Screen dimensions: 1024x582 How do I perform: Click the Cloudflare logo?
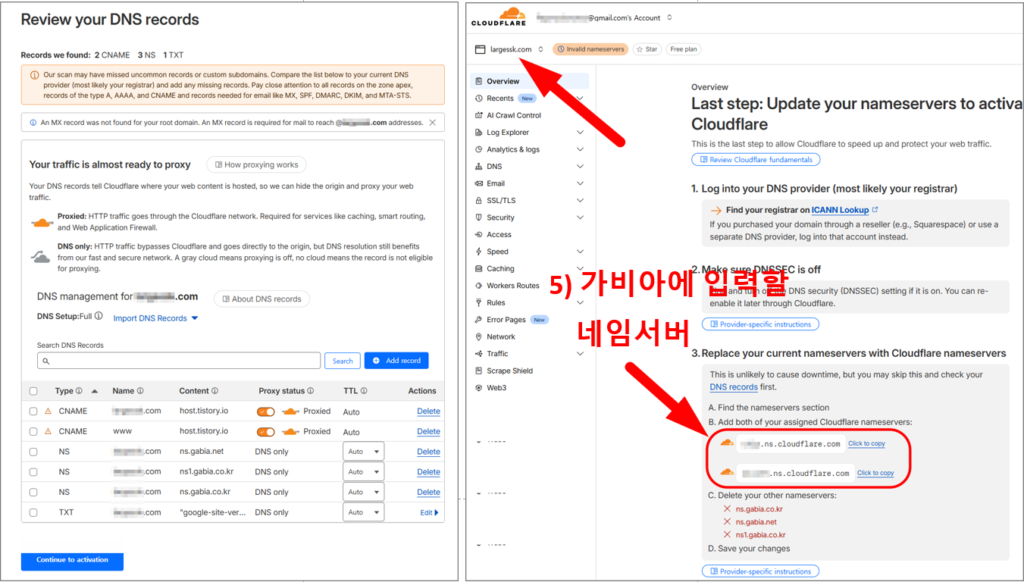click(x=500, y=14)
